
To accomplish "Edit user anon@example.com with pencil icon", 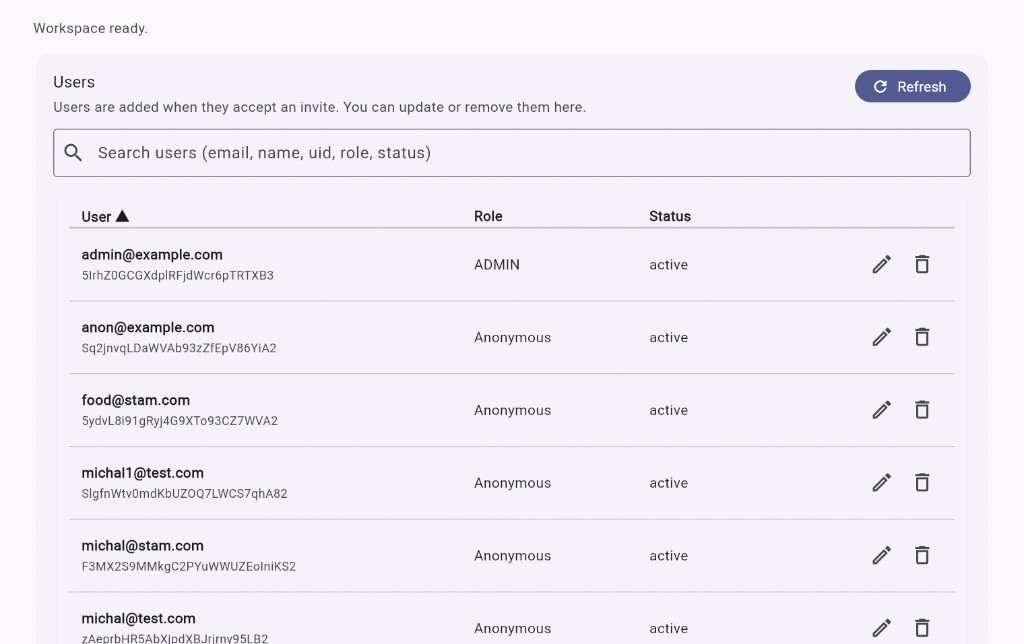I will (x=882, y=337).
